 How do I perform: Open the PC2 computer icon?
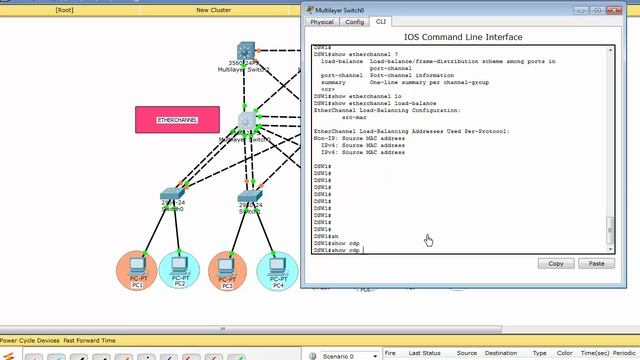click(180, 266)
